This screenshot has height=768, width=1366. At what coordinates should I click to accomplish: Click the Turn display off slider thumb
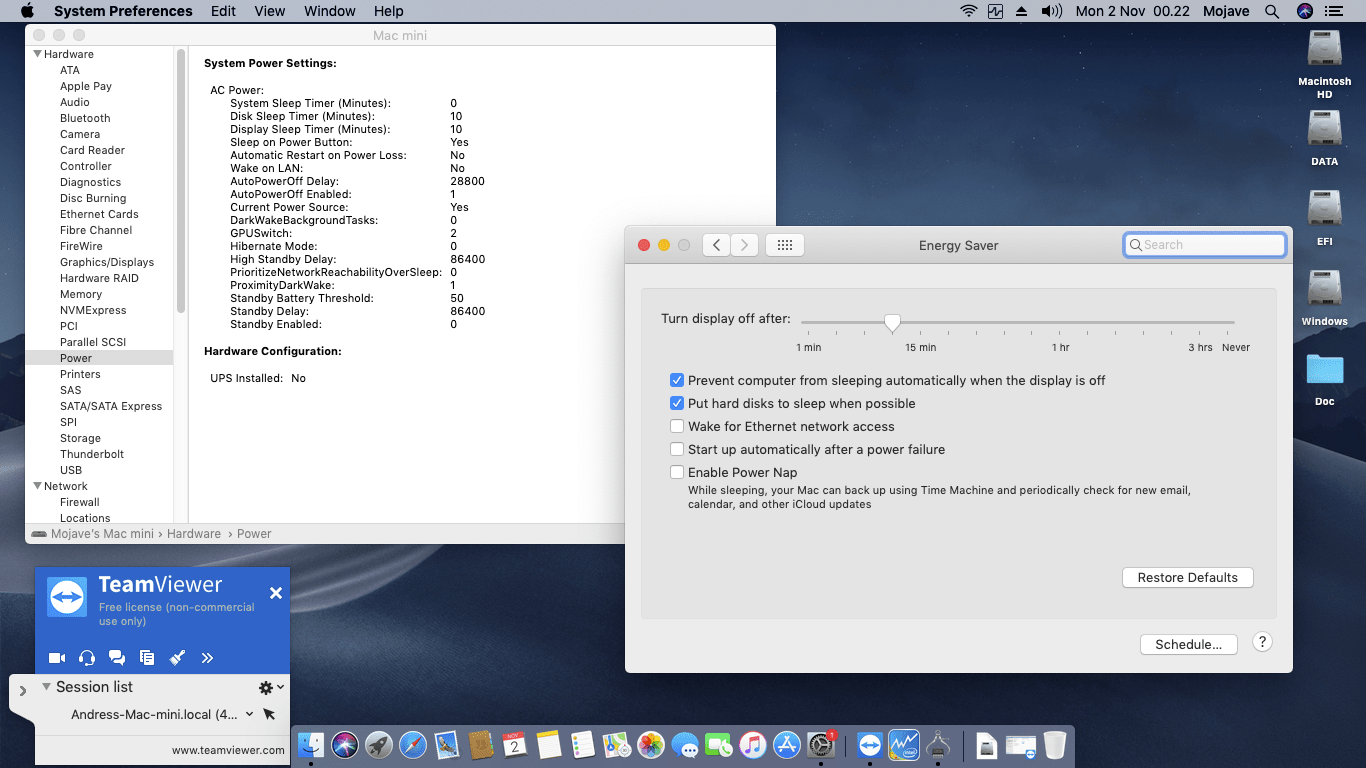pos(892,322)
